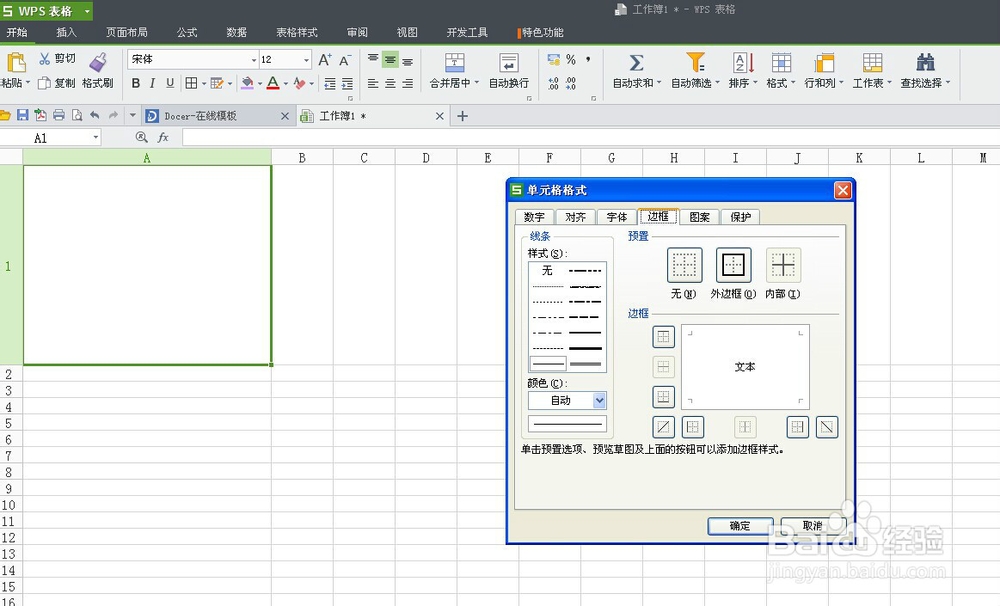Confirm dialog with 确定

(x=740, y=526)
